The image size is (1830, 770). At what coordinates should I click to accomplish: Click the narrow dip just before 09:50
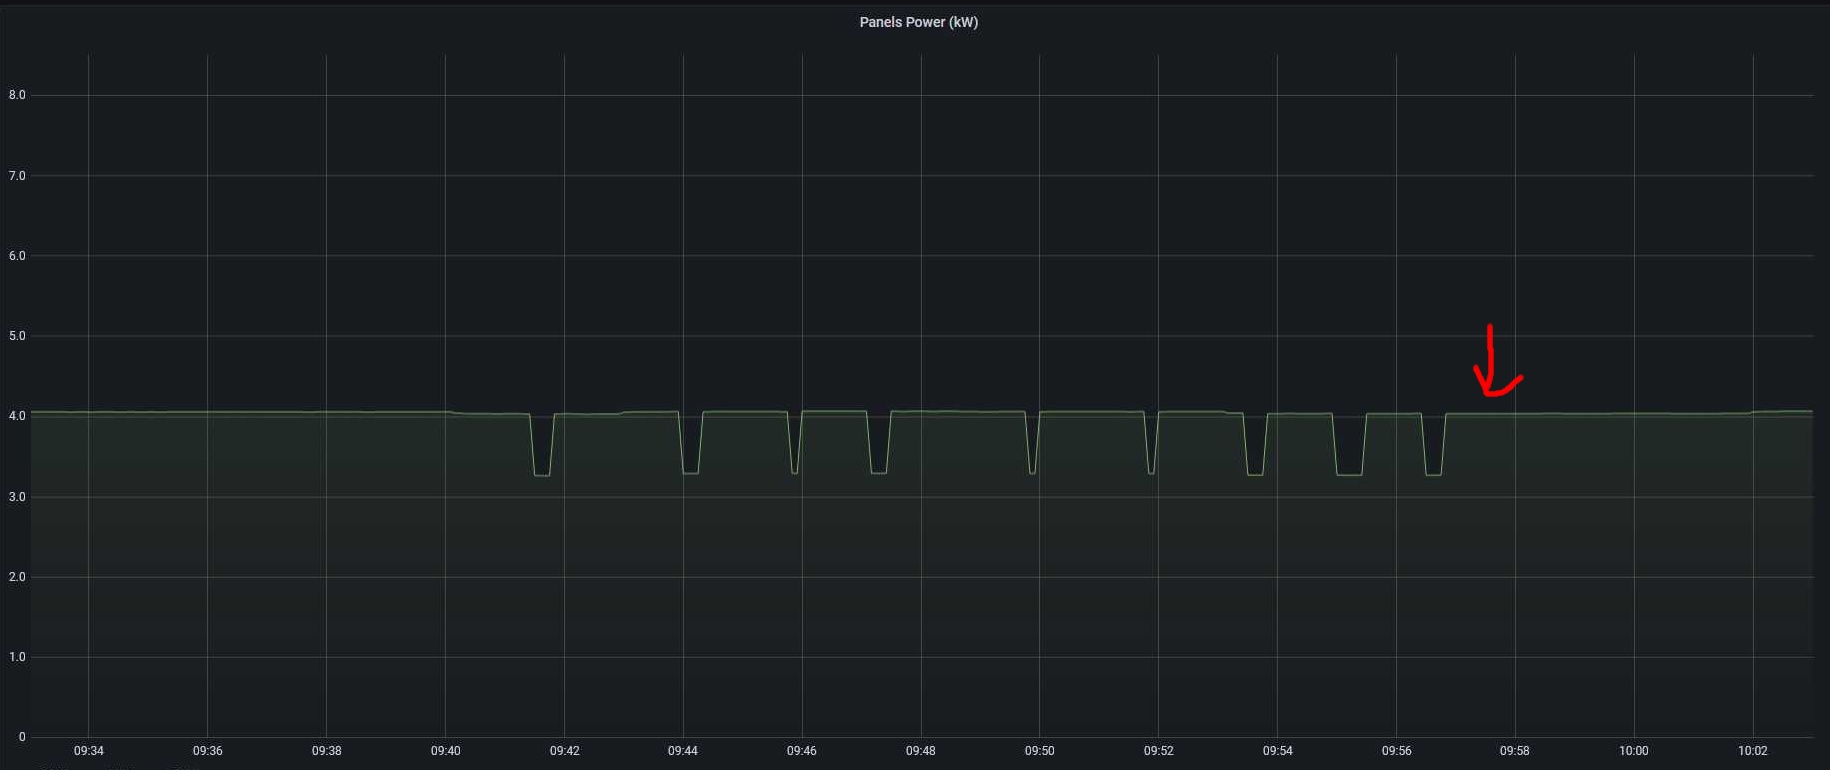pyautogui.click(x=1032, y=472)
